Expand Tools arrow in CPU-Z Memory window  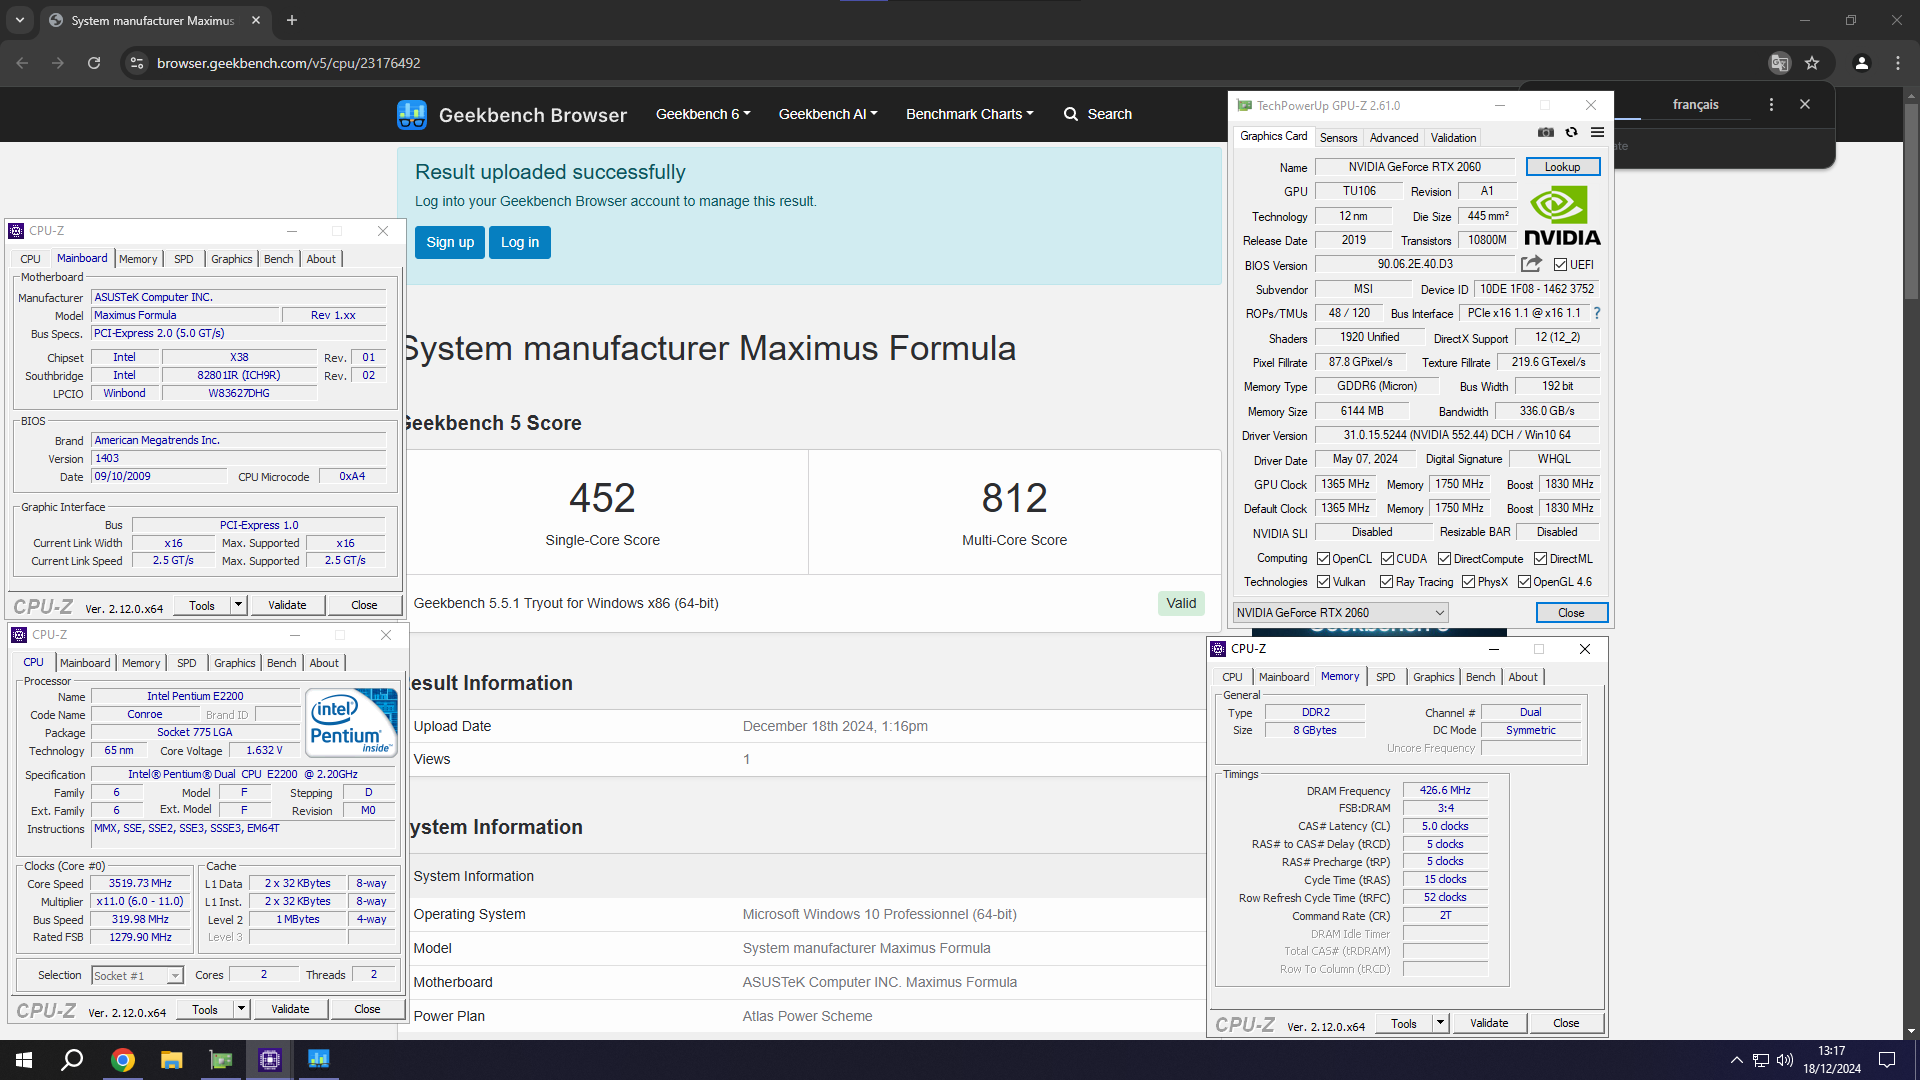click(1440, 1023)
